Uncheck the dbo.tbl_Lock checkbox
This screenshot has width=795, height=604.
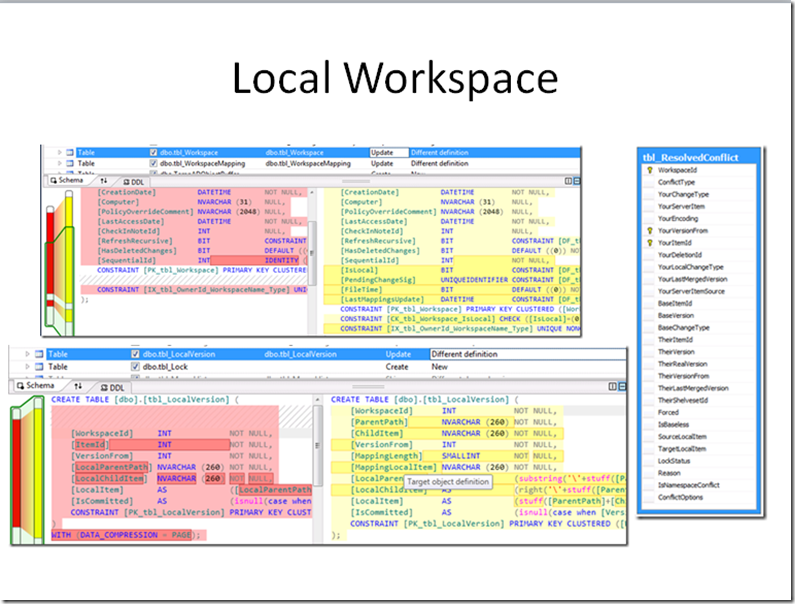coord(135,366)
